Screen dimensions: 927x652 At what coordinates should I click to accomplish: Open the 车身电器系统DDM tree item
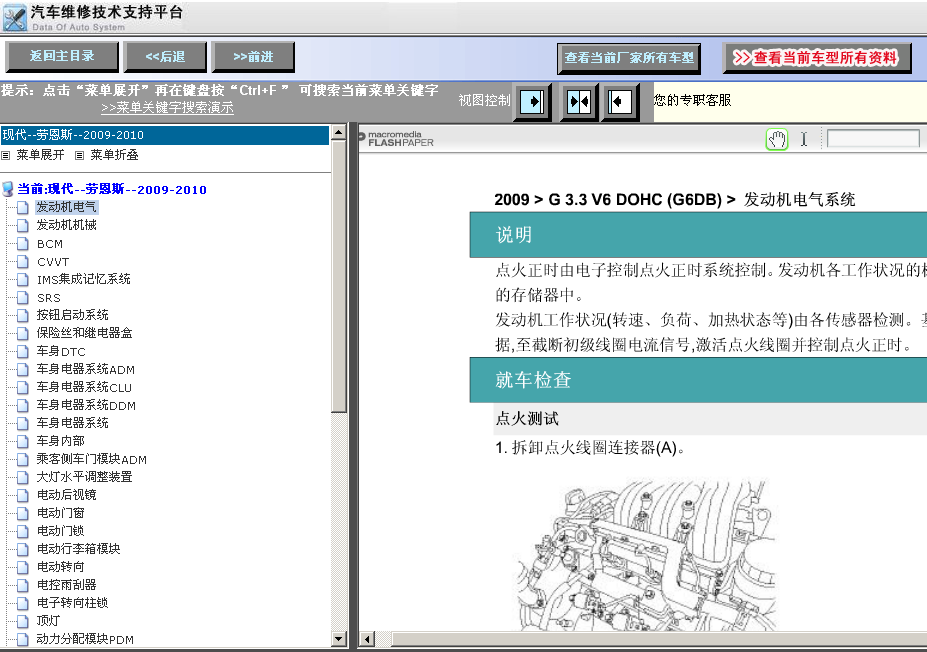[x=86, y=405]
